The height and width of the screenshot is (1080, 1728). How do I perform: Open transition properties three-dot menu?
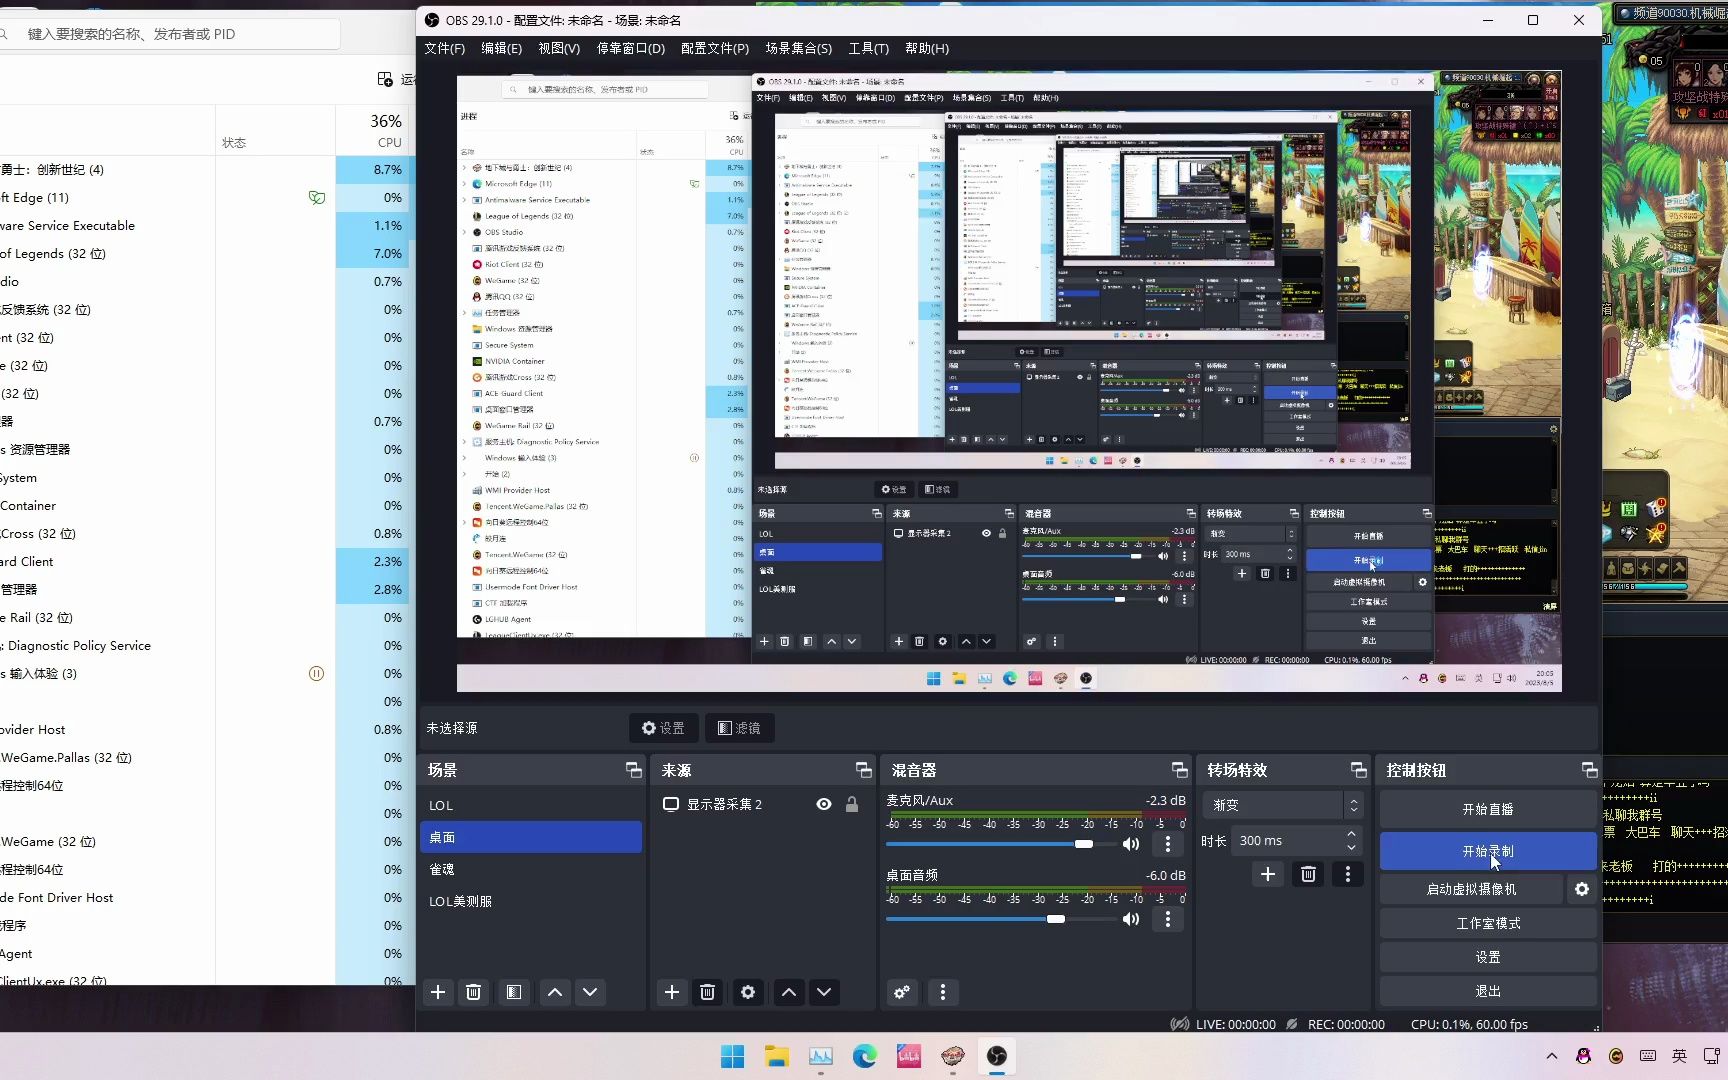tap(1348, 874)
